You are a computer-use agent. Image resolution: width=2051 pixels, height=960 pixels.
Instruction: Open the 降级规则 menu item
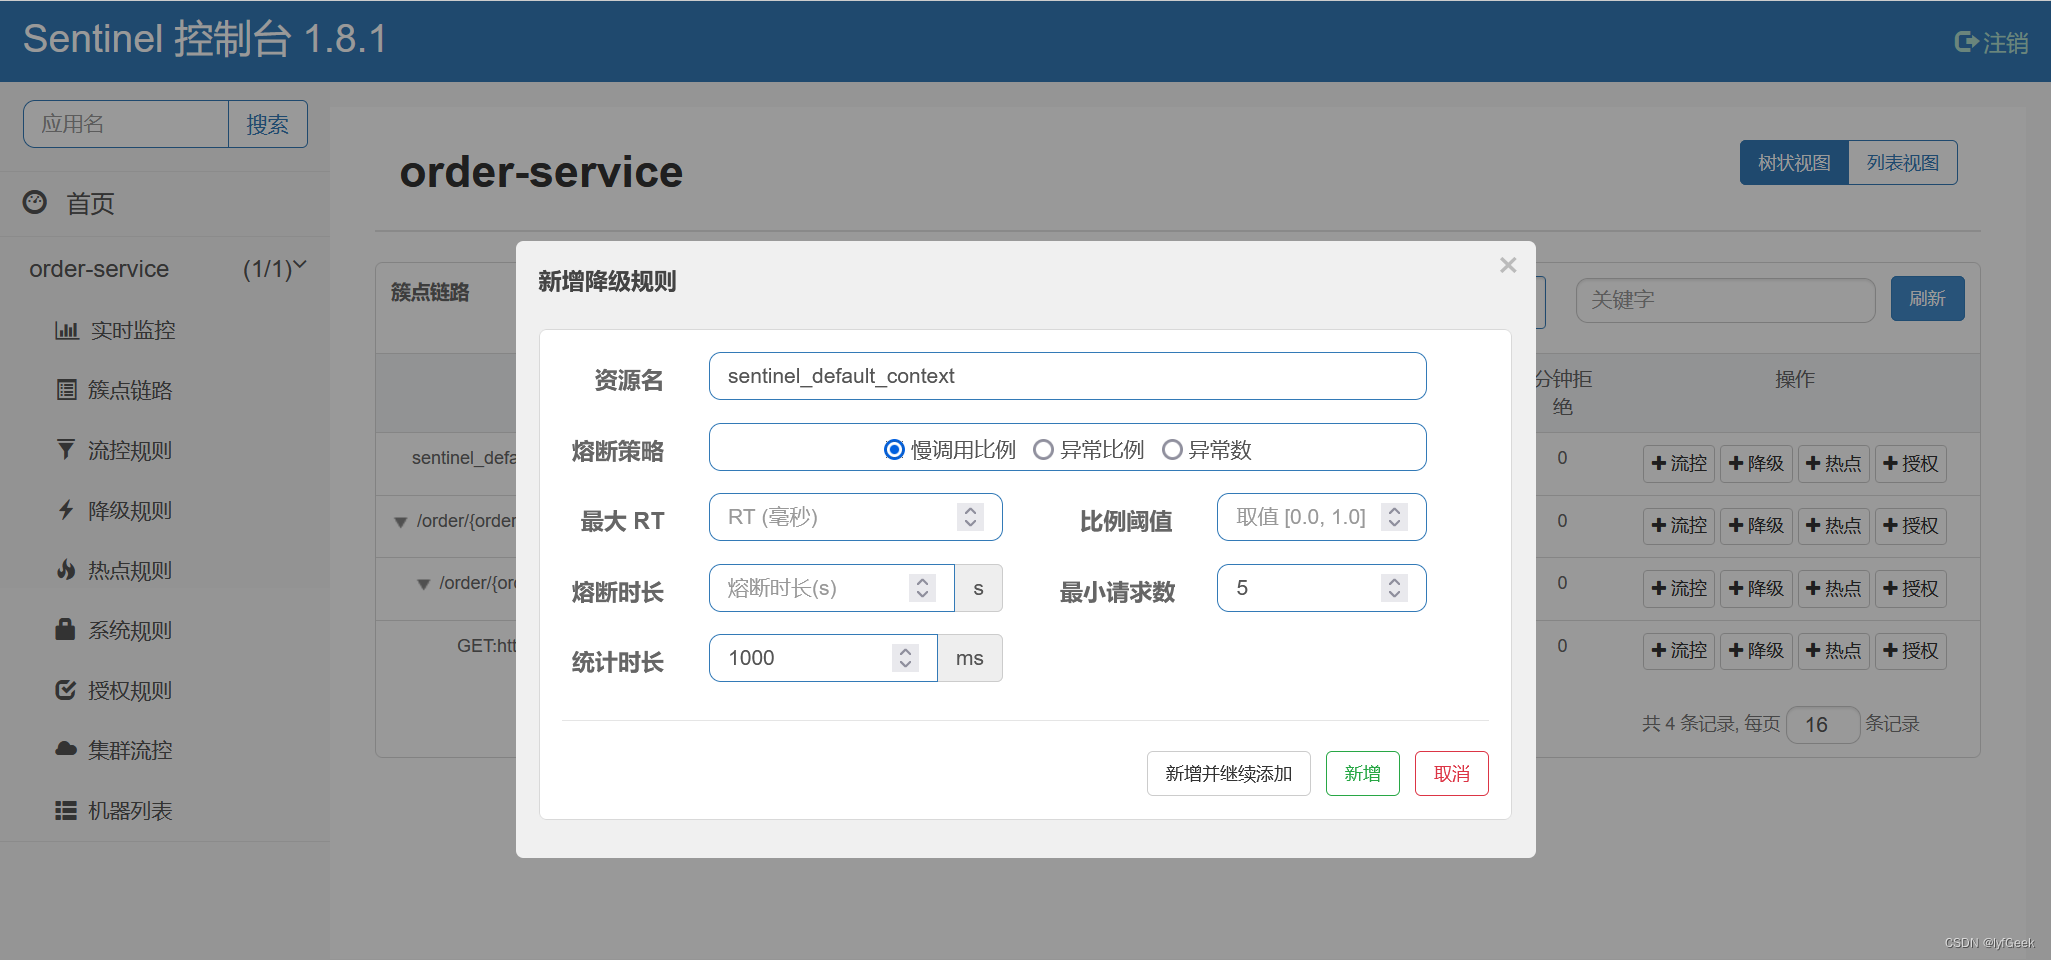click(130, 510)
